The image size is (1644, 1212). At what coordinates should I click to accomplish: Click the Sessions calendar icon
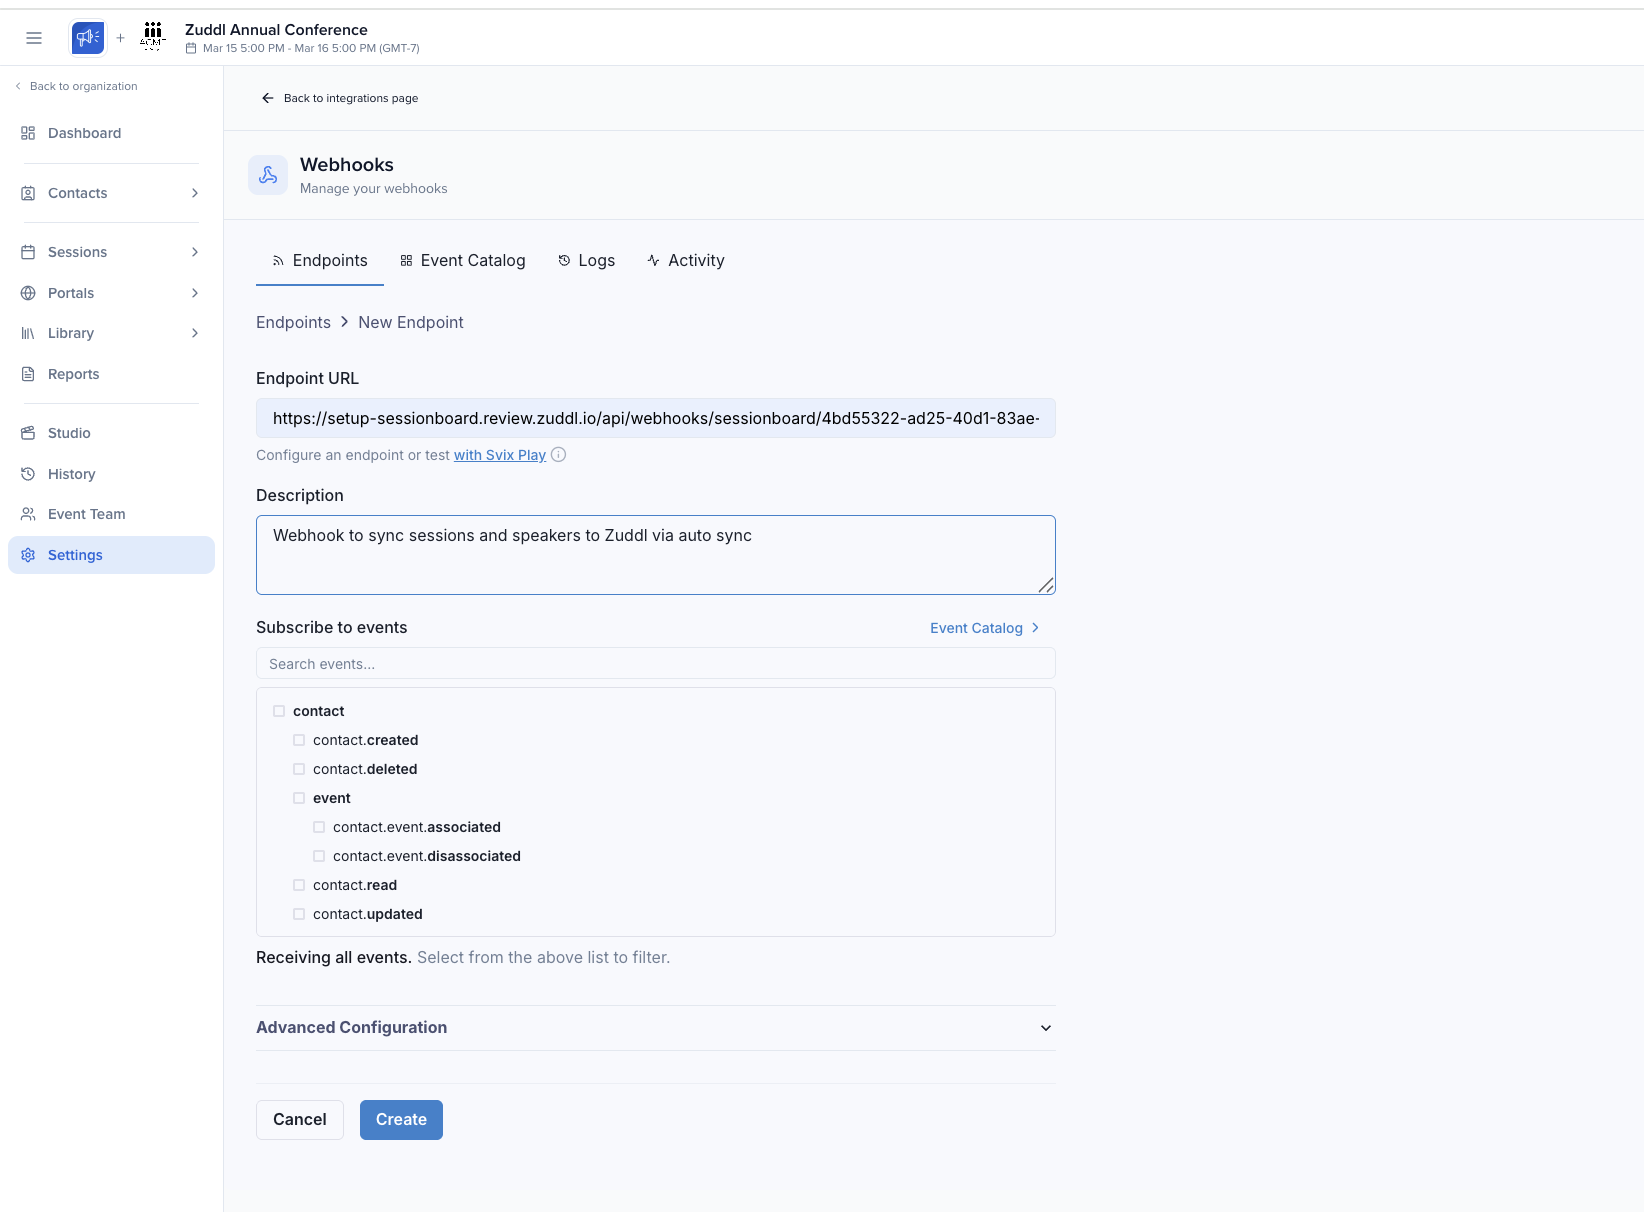pyautogui.click(x=28, y=252)
